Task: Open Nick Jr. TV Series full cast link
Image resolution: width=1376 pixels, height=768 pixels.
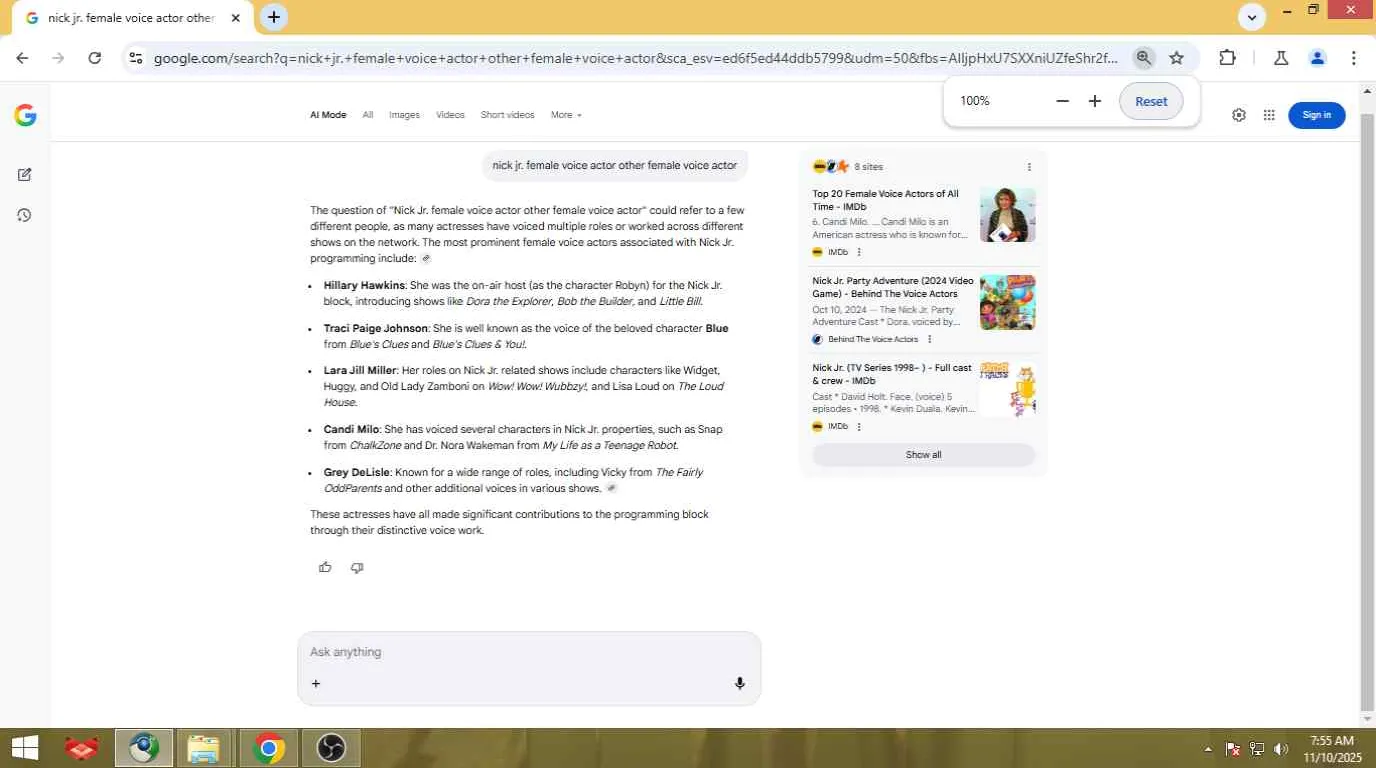Action: (x=892, y=374)
